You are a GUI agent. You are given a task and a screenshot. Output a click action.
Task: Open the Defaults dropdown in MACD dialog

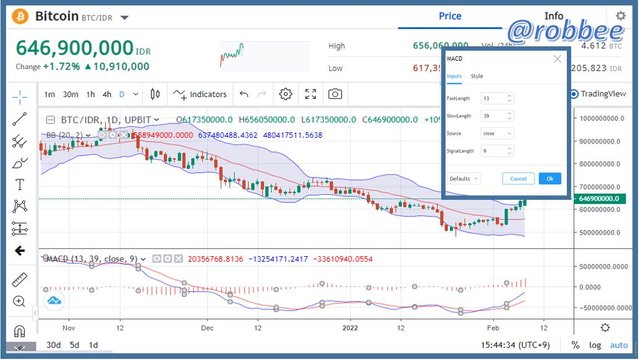click(x=464, y=179)
